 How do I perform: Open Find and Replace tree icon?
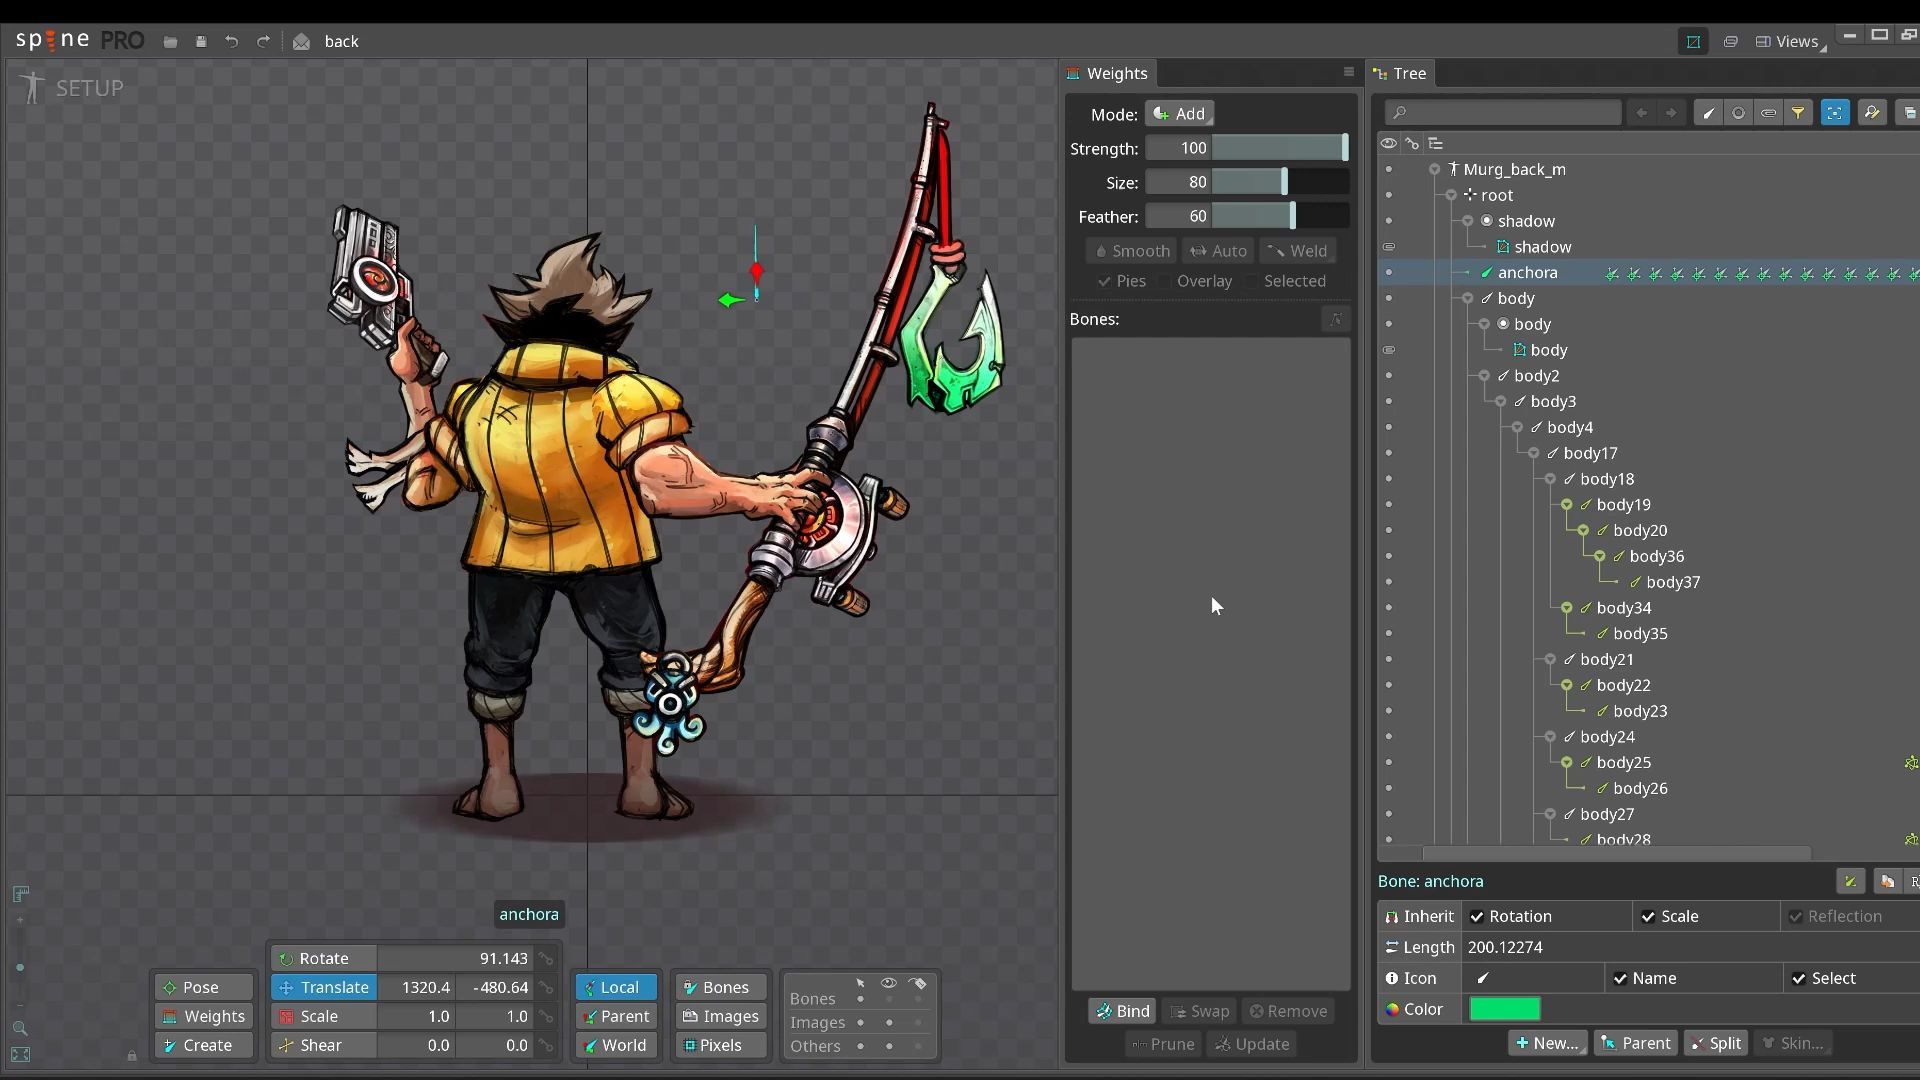click(x=1872, y=113)
